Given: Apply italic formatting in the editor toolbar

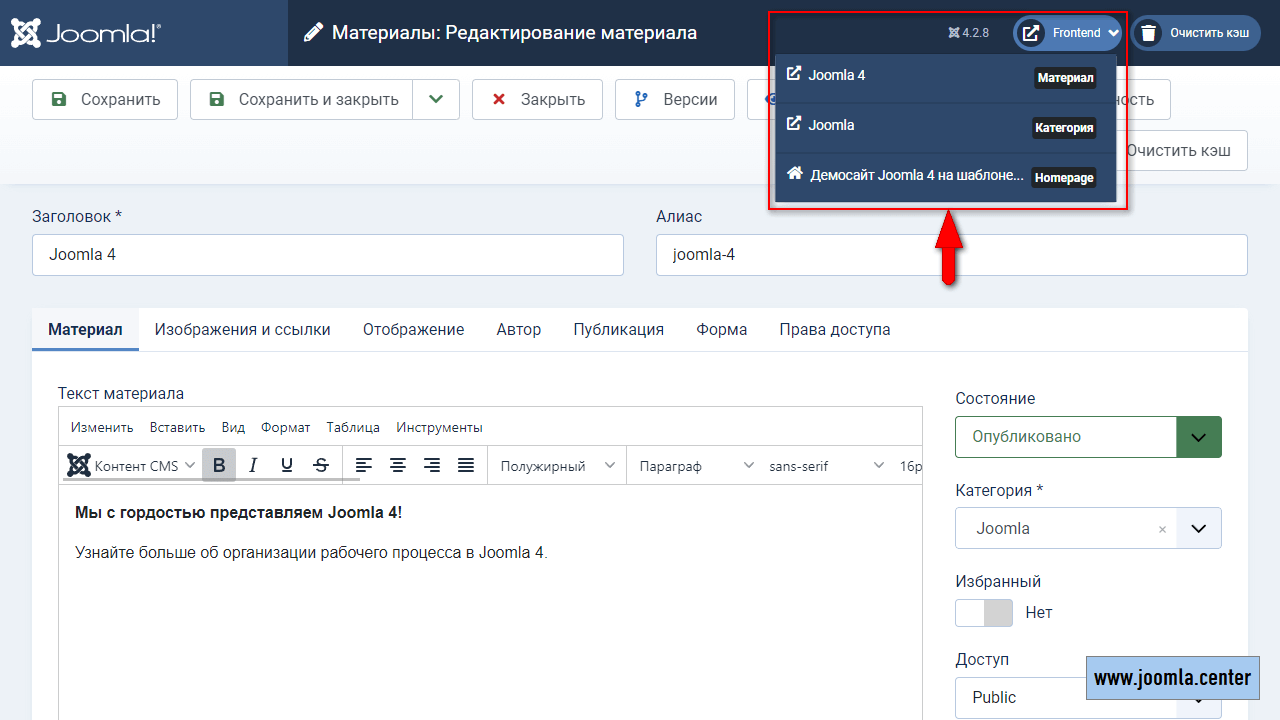Looking at the screenshot, I should click(x=253, y=465).
